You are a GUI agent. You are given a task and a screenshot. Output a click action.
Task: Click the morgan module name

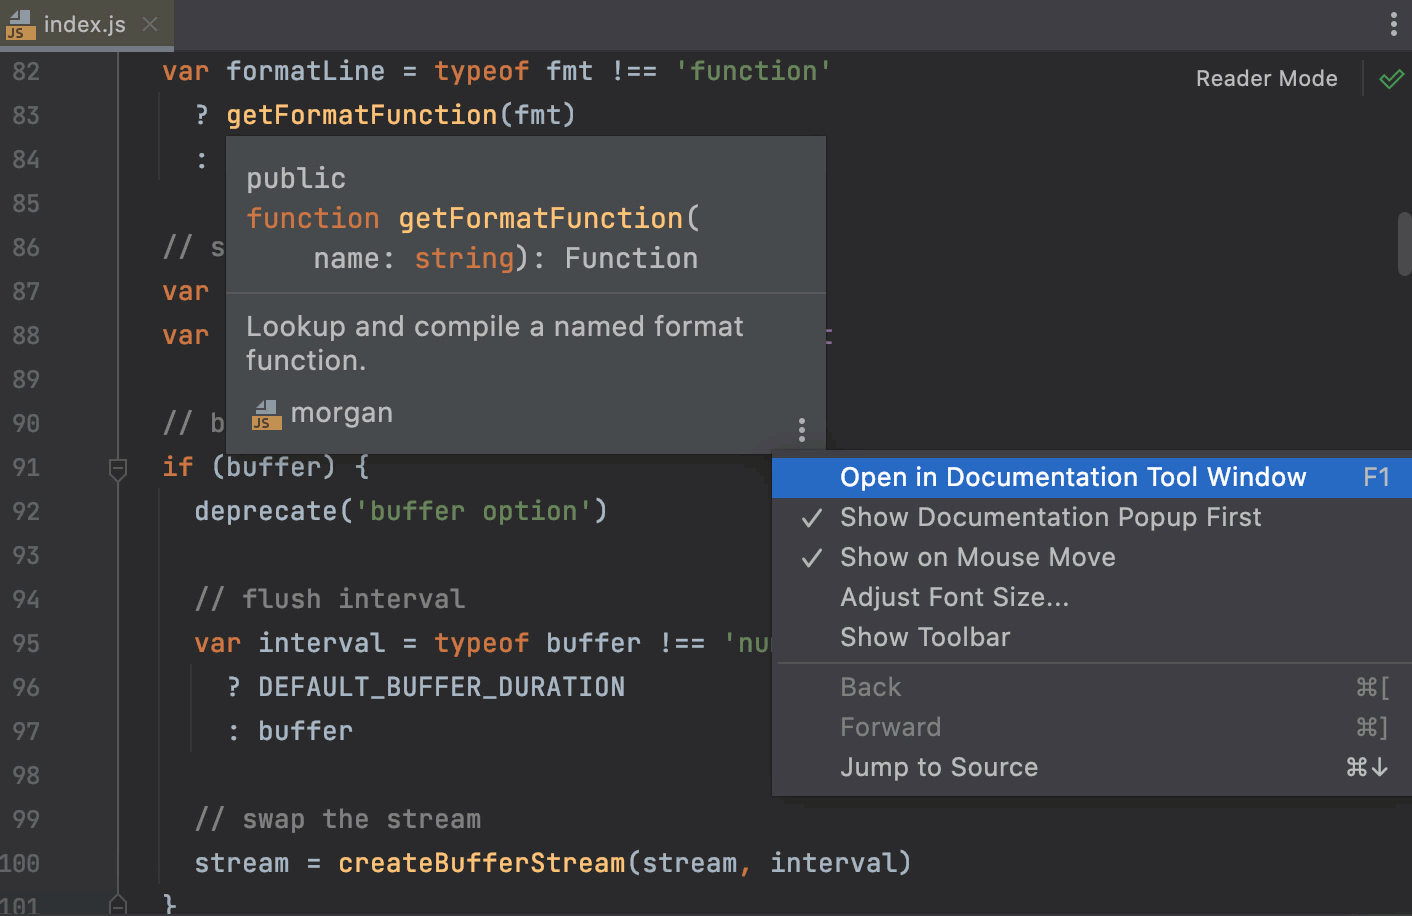(342, 413)
